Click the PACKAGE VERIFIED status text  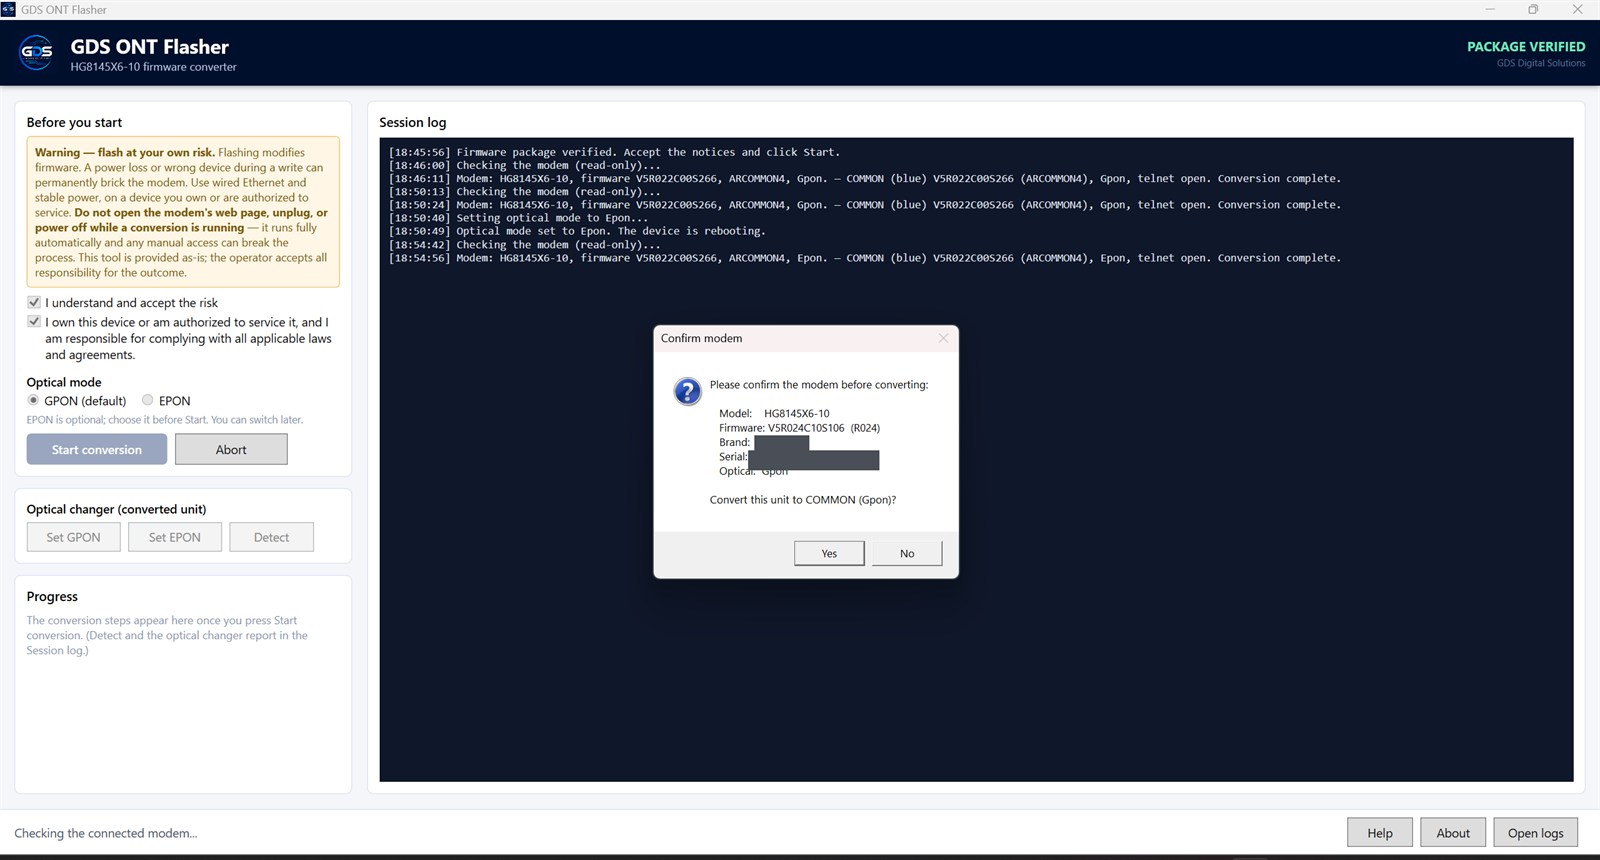coord(1526,46)
